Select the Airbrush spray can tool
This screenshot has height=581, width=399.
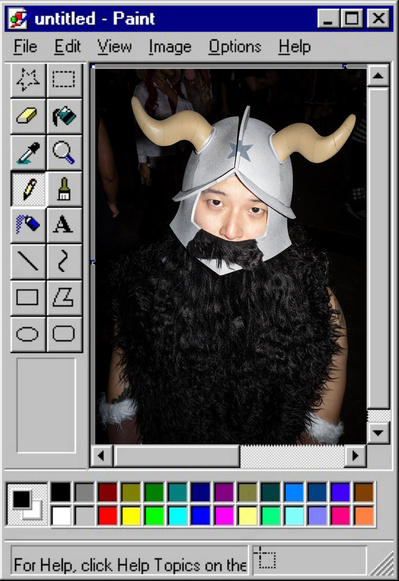pyautogui.click(x=28, y=225)
